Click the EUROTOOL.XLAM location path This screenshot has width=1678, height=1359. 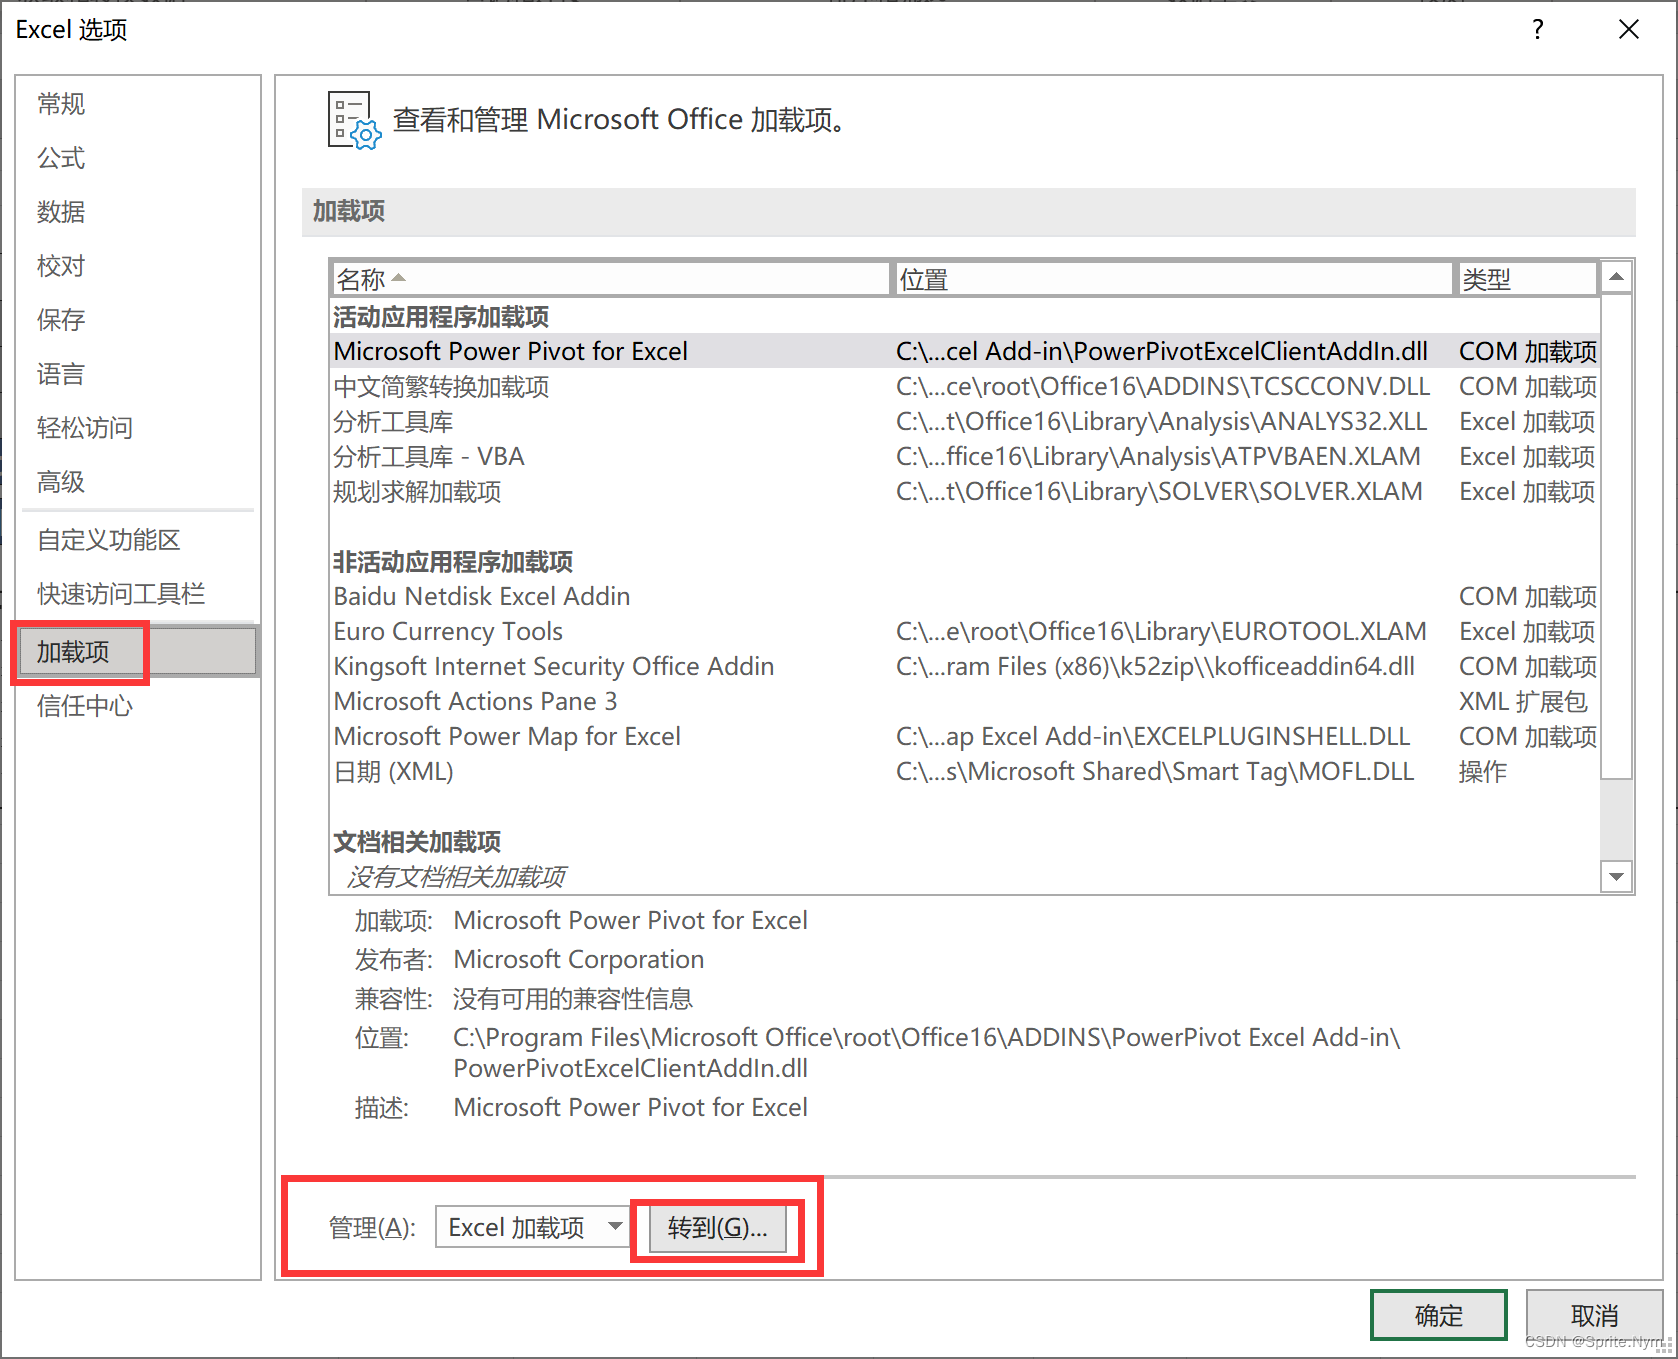(x=1161, y=631)
